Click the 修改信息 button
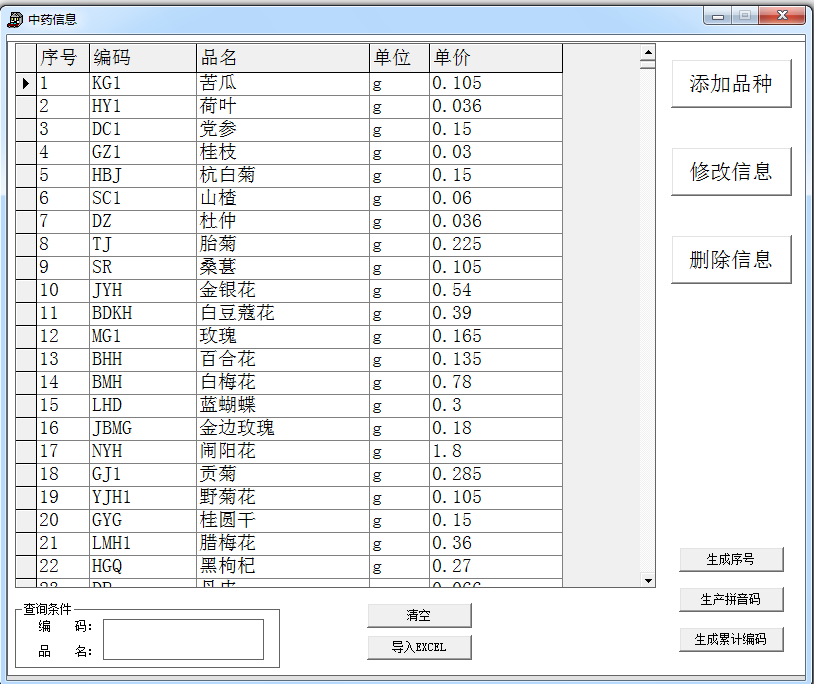Image resolution: width=814 pixels, height=684 pixels. point(731,172)
